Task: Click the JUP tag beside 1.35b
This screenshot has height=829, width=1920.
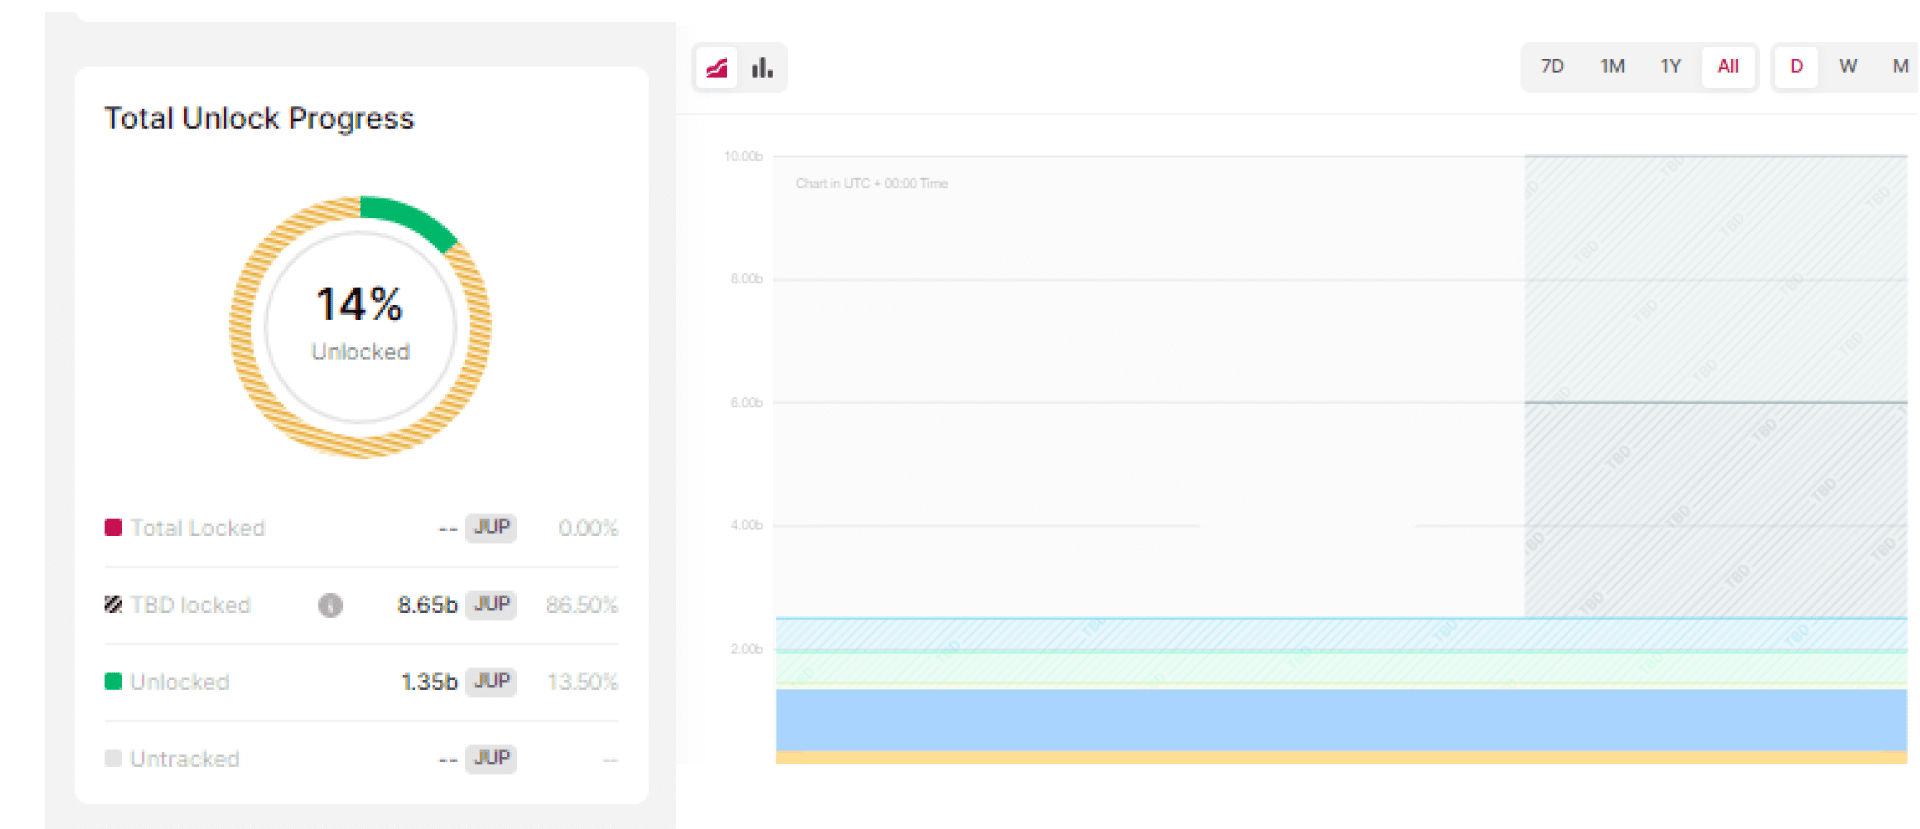Action: coord(491,681)
